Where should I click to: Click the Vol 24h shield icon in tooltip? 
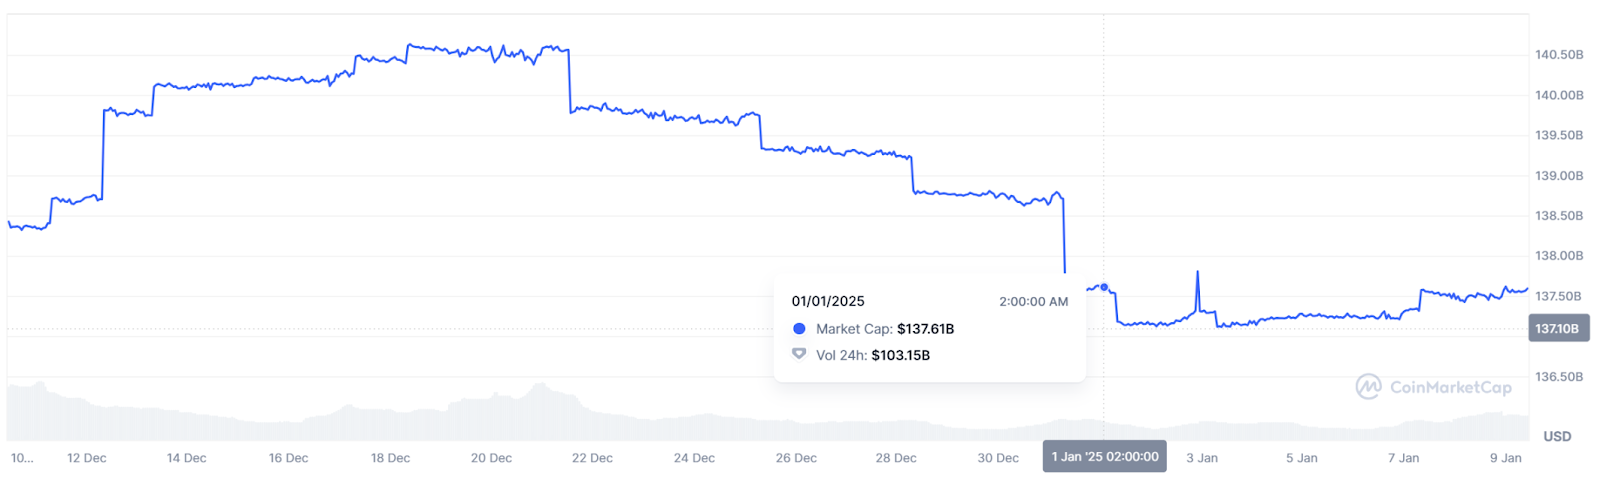799,354
